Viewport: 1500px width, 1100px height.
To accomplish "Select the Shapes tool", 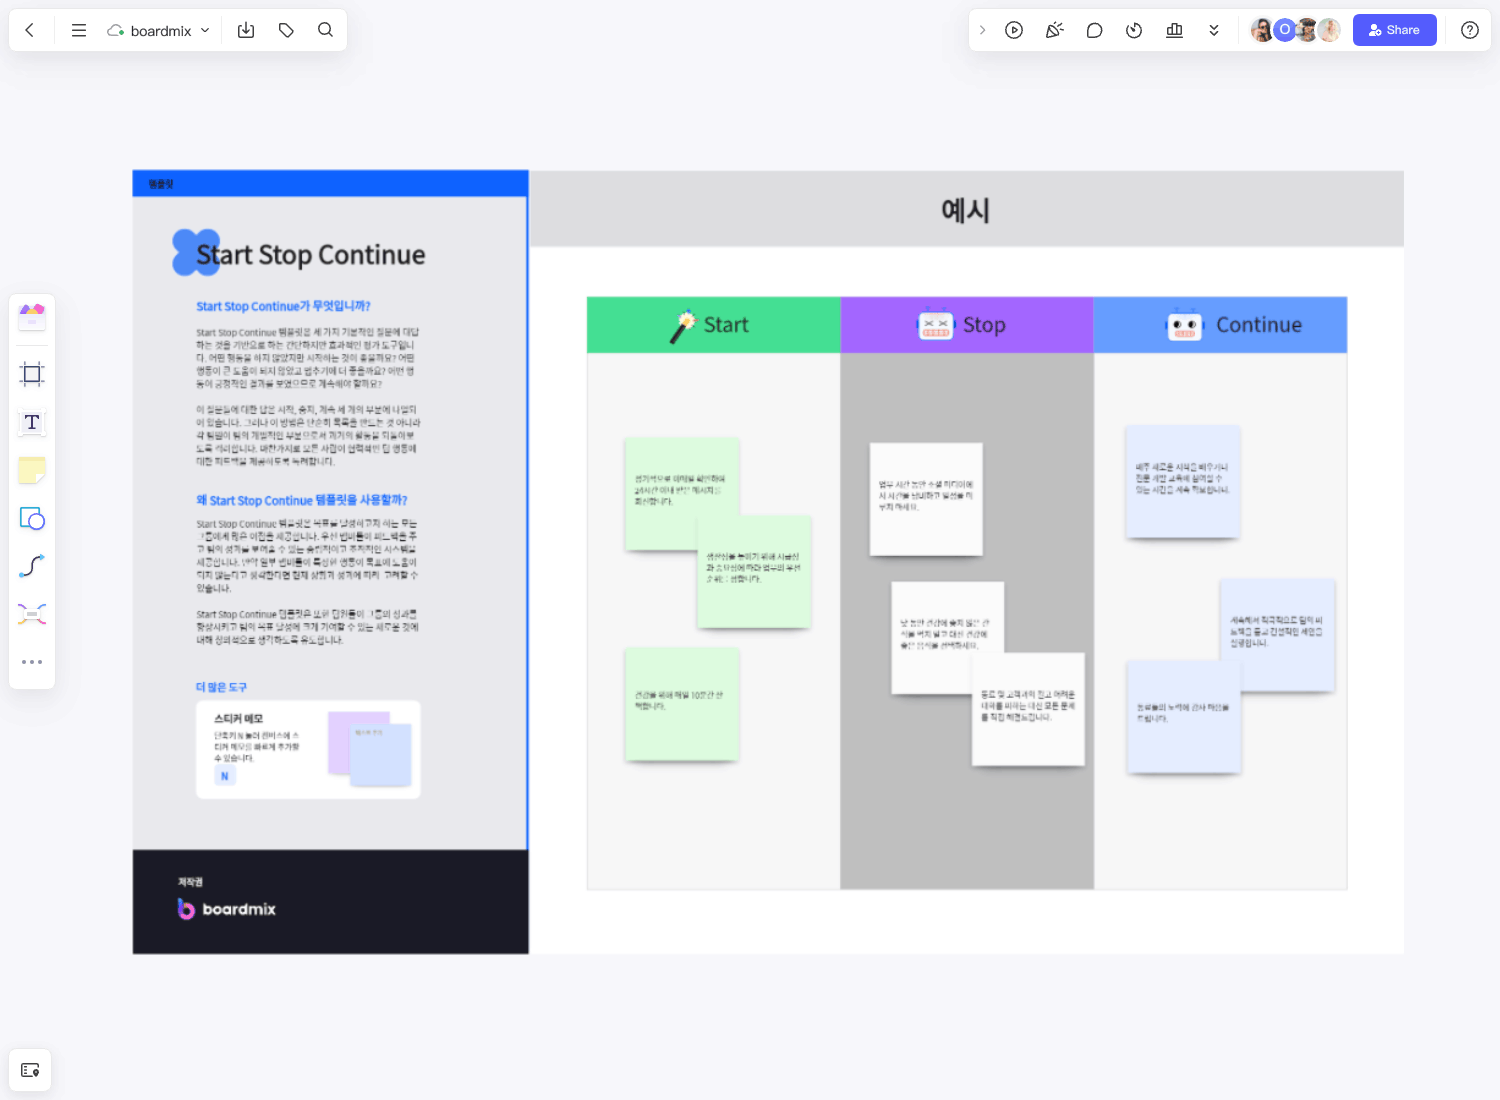I will click(32, 518).
